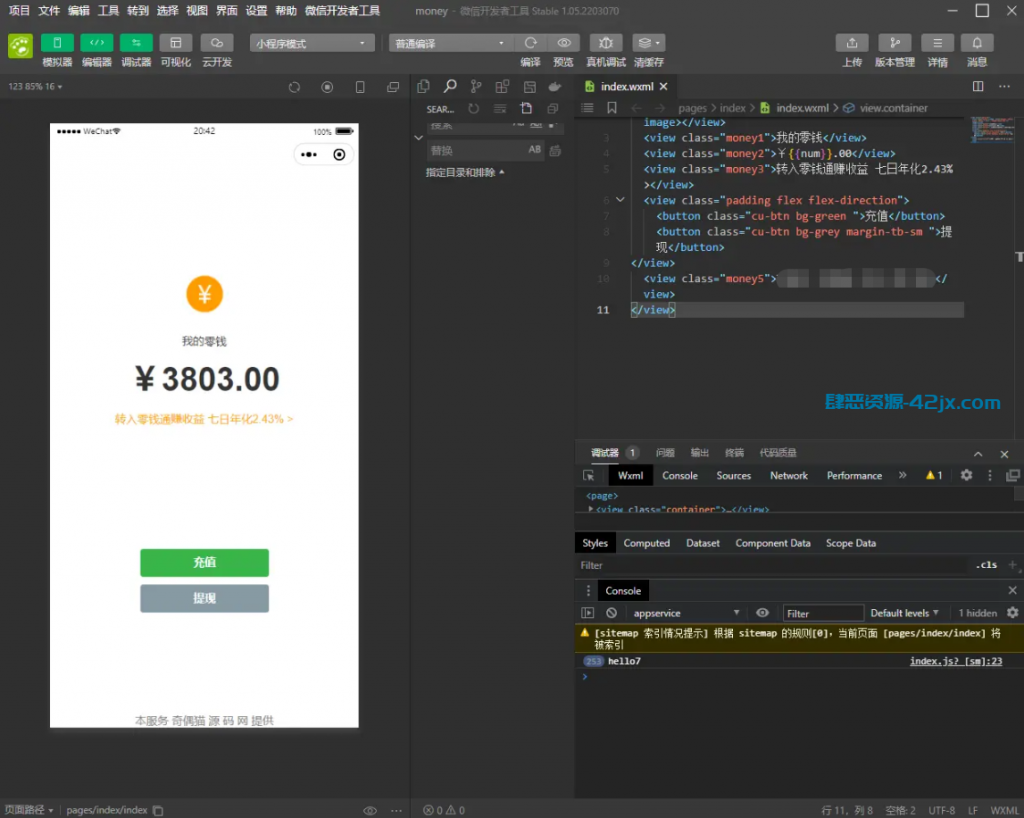Collapse the debugger panel with the up chevron
The height and width of the screenshot is (818, 1024).
coord(978,454)
